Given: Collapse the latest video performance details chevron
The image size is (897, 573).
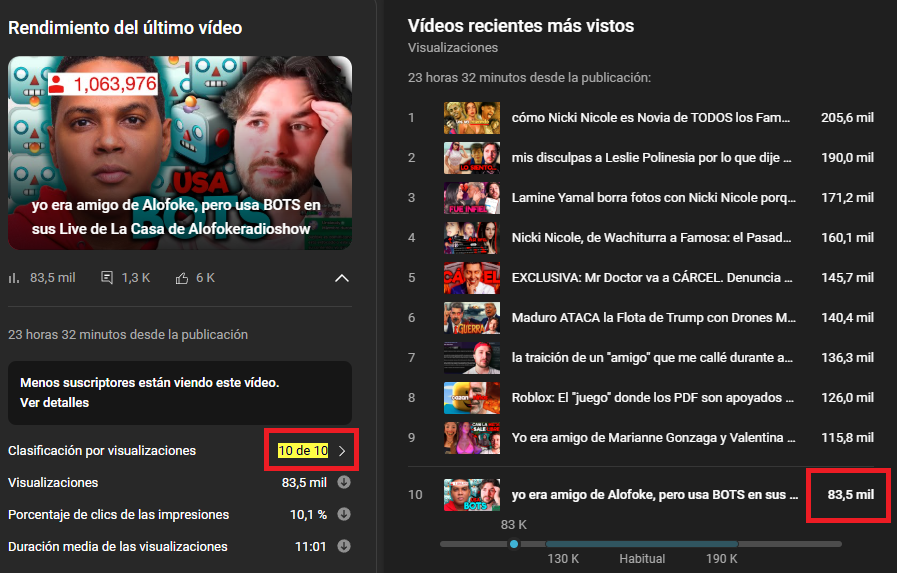Looking at the screenshot, I should 342,278.
